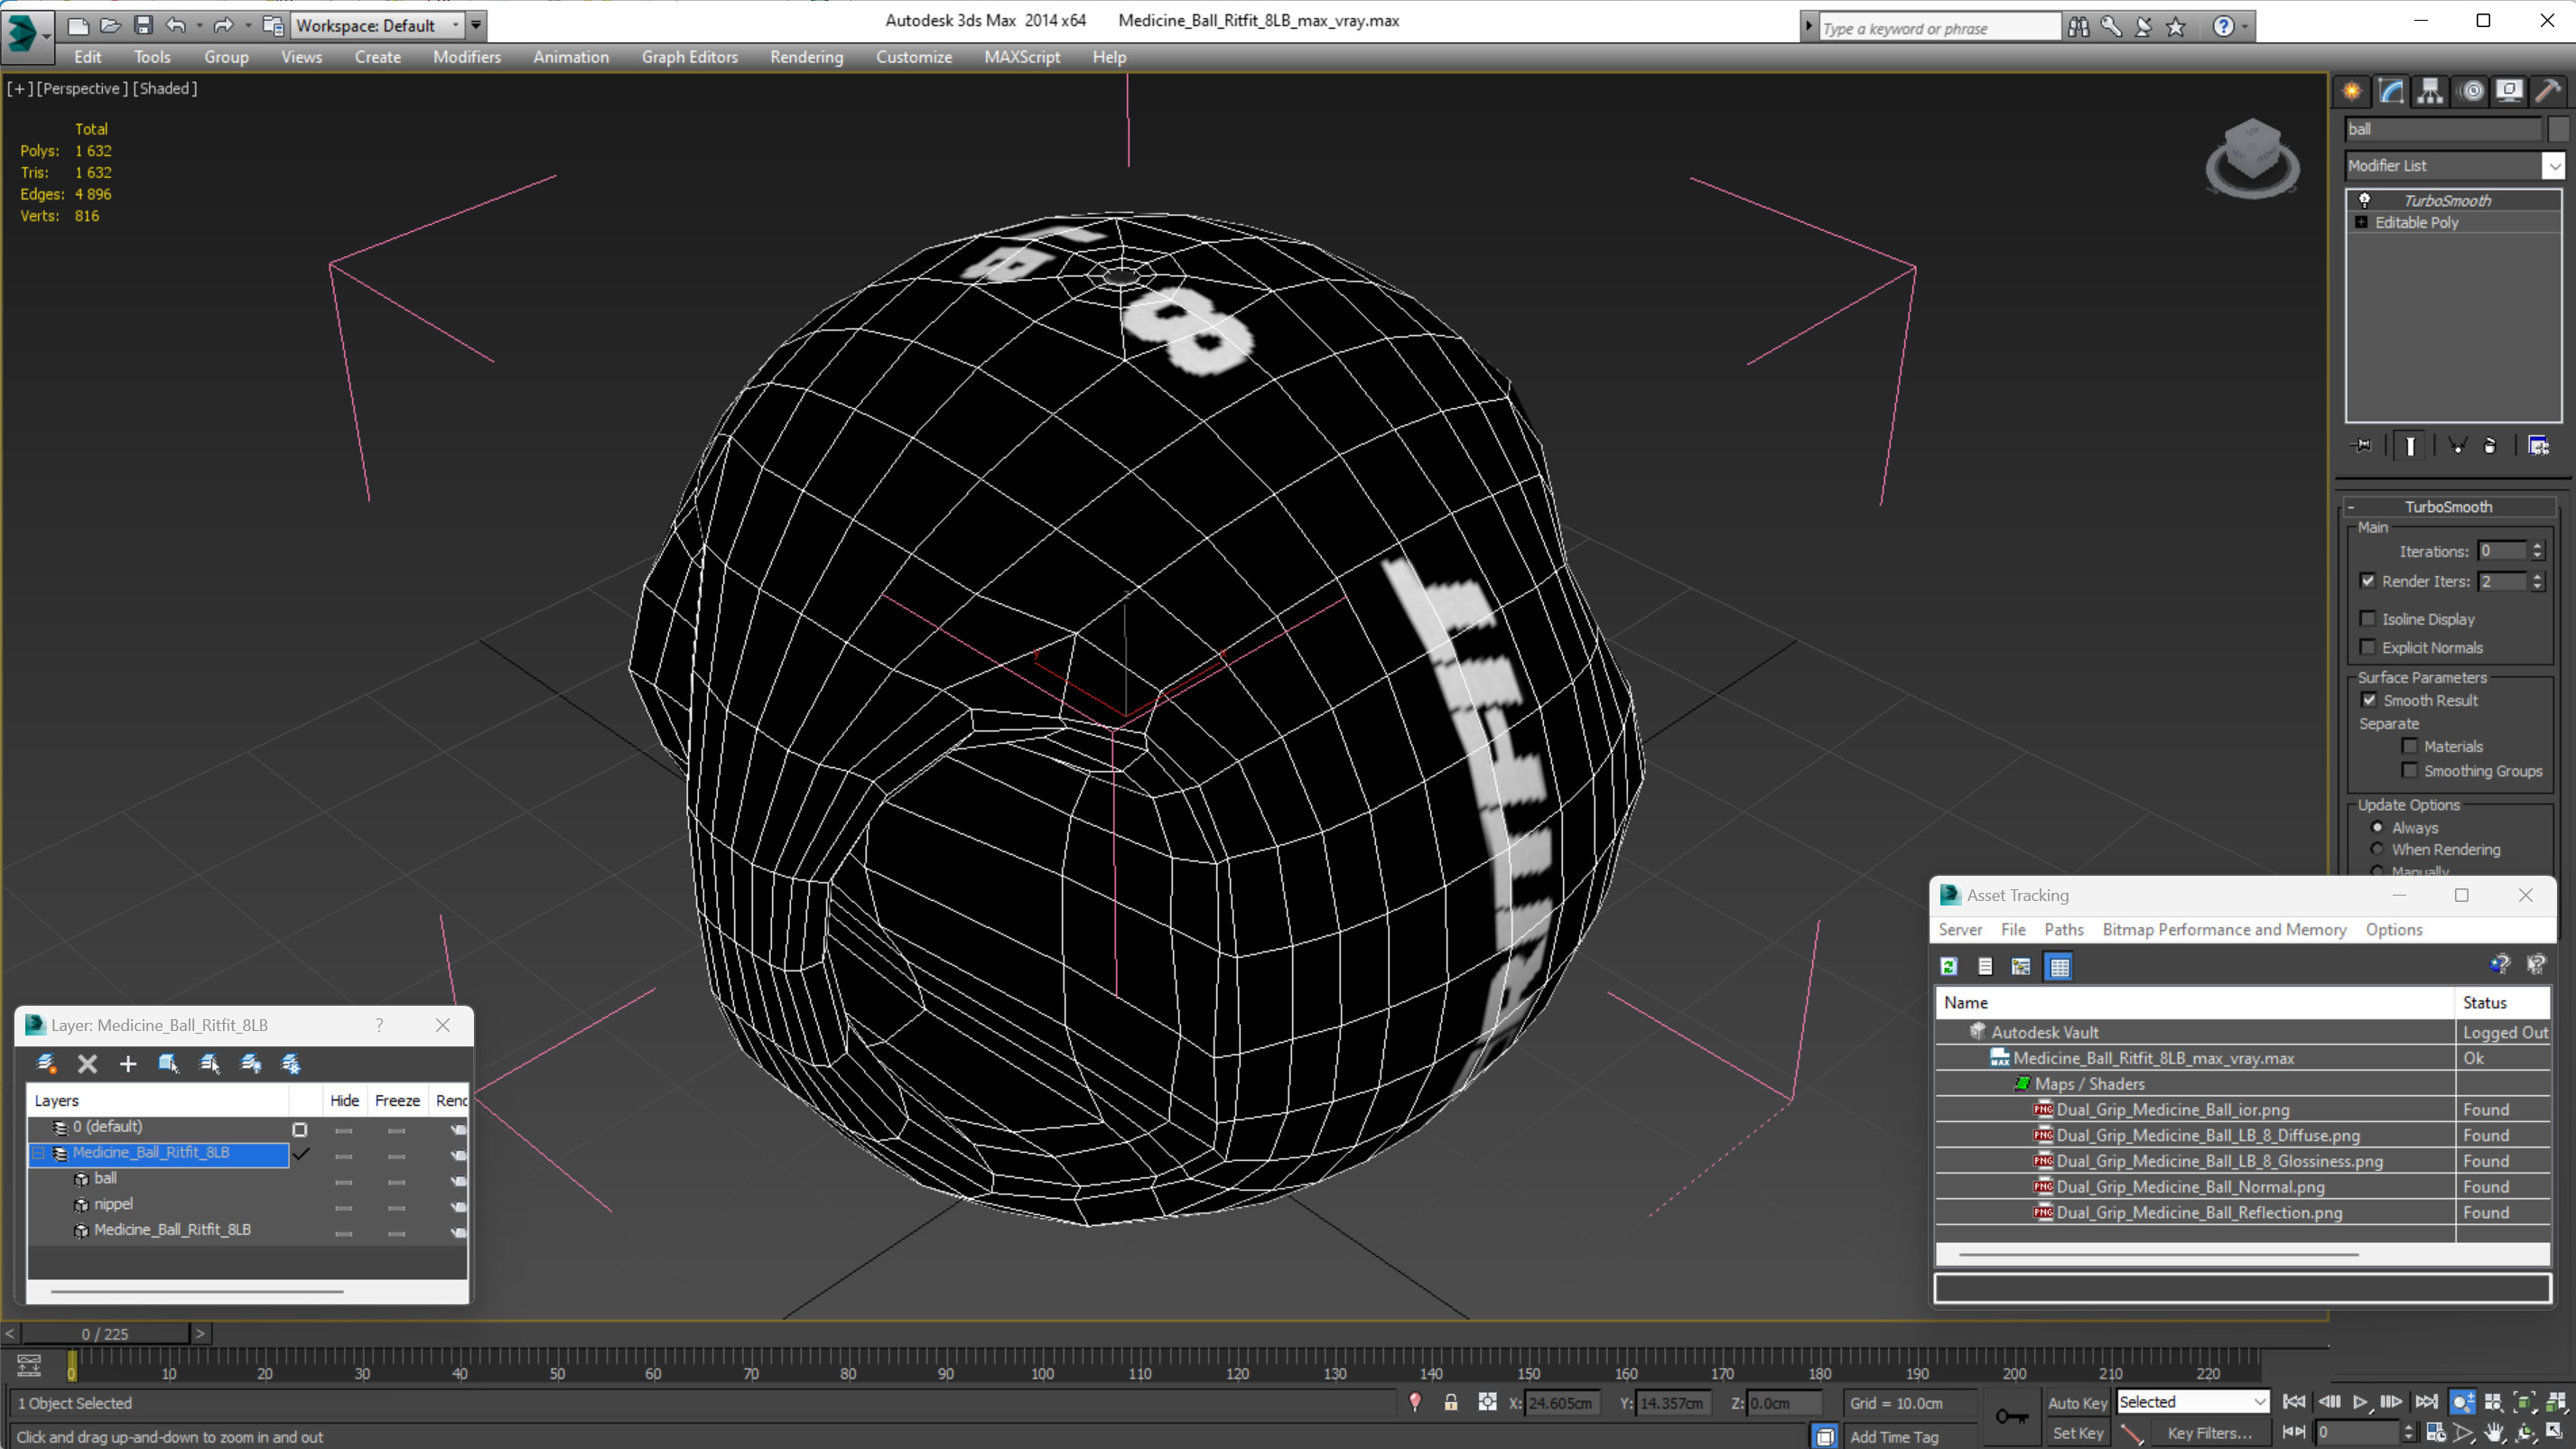
Task: Click the time slider handle 0 / 225
Action: point(105,1334)
